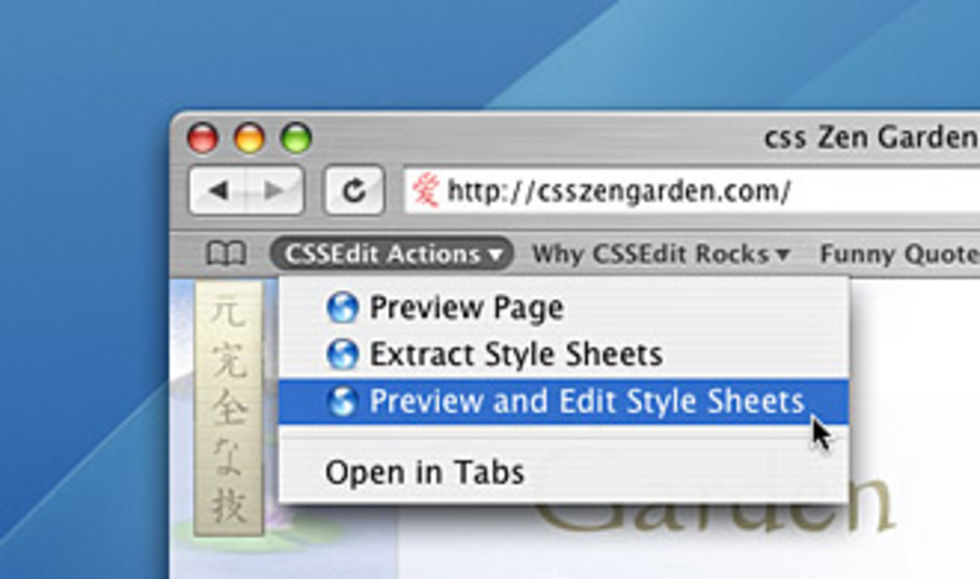Click the vertical kanji banner on the page
This screenshot has width=980, height=579.
click(x=229, y=408)
